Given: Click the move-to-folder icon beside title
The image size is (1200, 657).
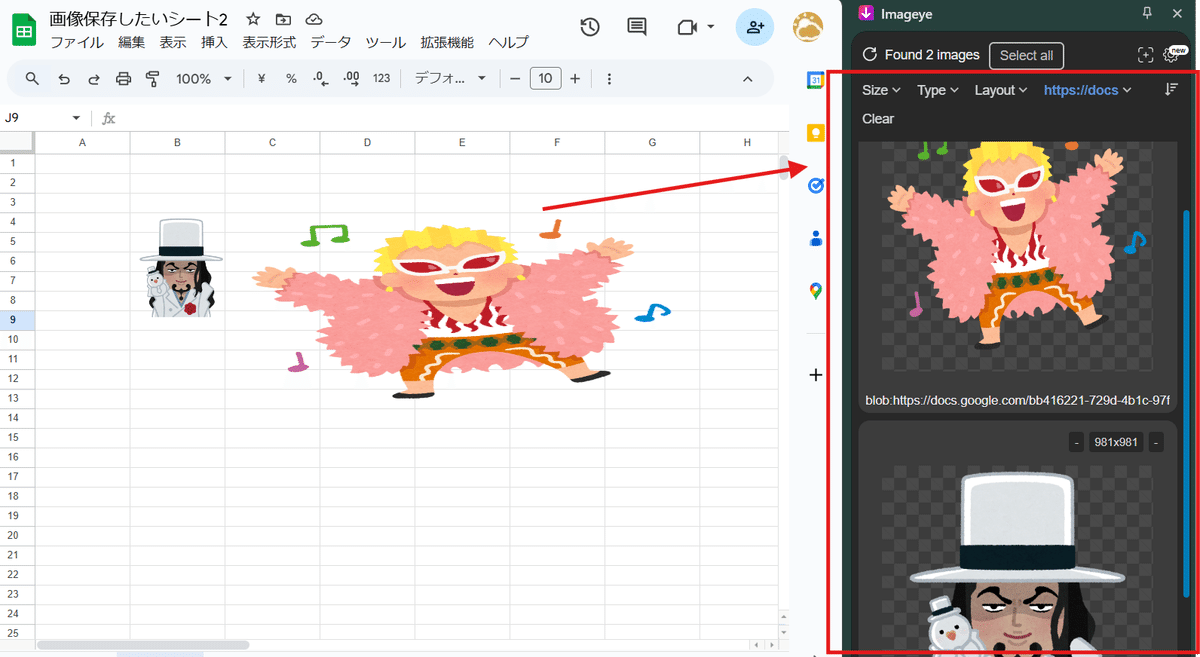Looking at the screenshot, I should [x=283, y=19].
